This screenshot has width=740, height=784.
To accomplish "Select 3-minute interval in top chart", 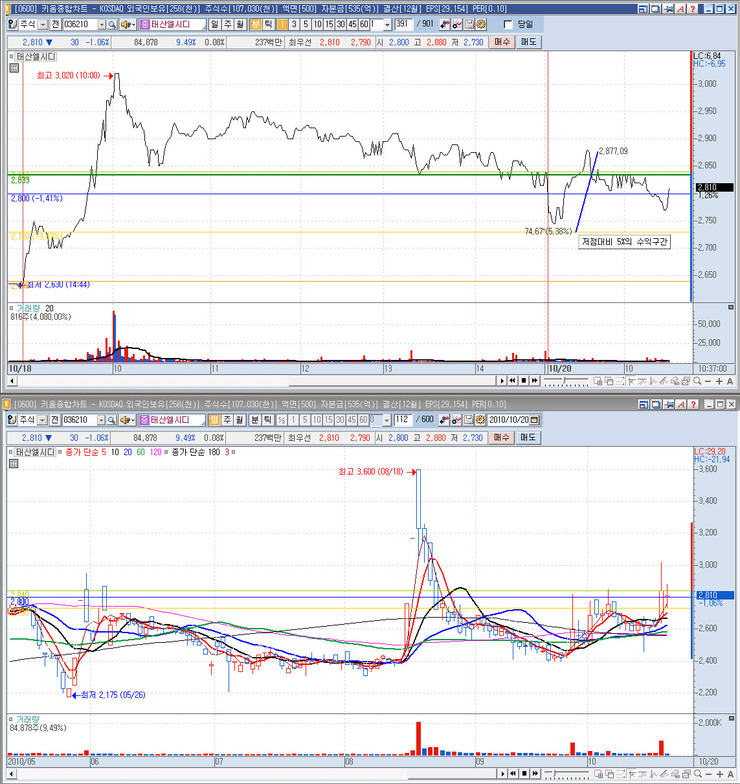I will [x=294, y=24].
